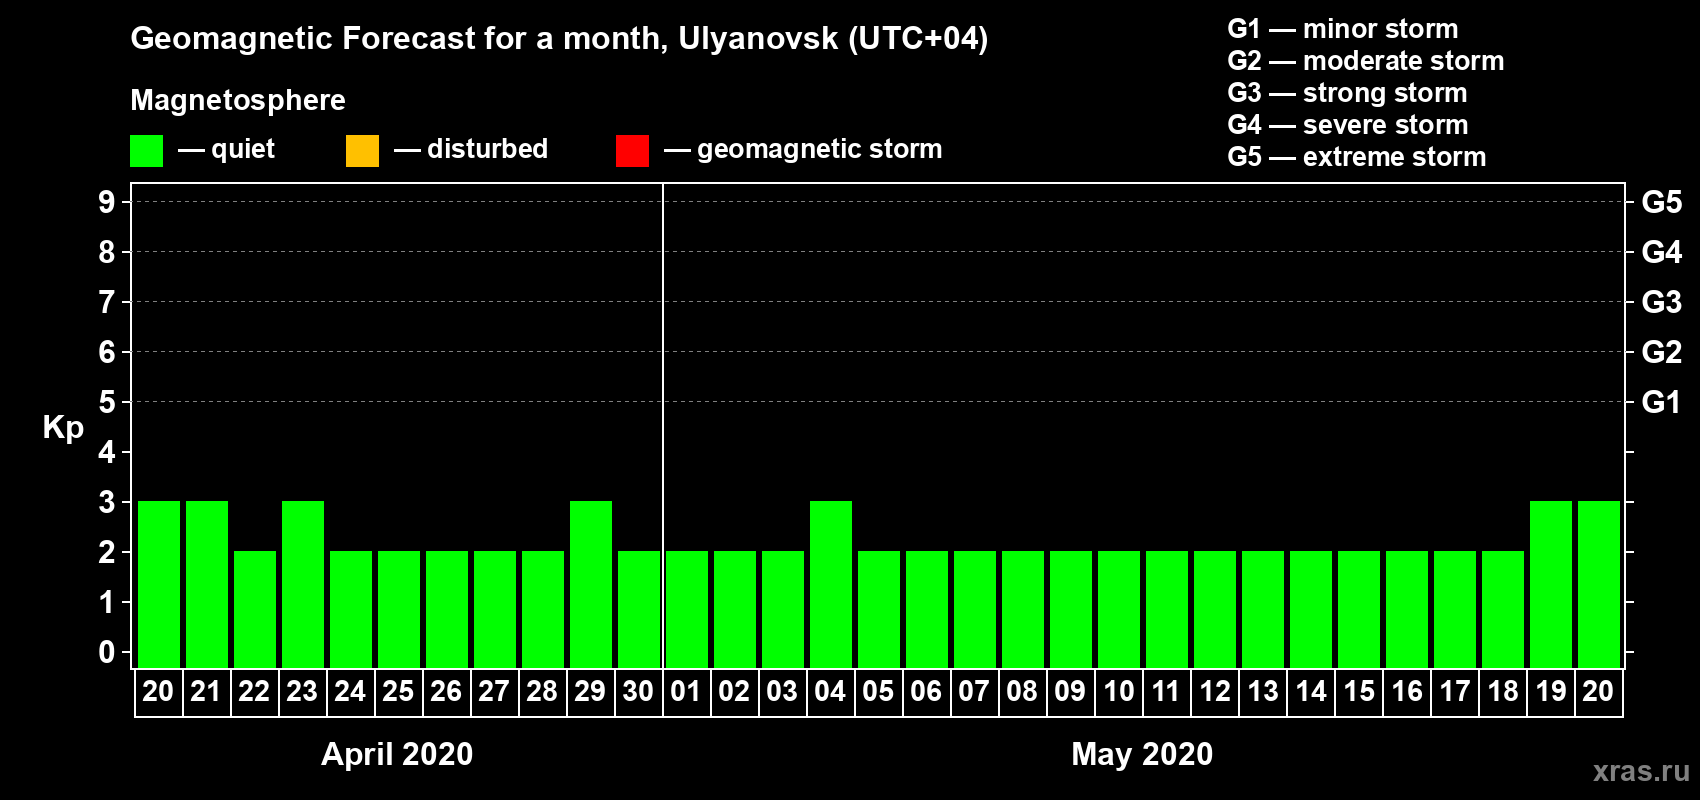Click the G1 right-axis label
1700x800 pixels.
pos(1662,402)
